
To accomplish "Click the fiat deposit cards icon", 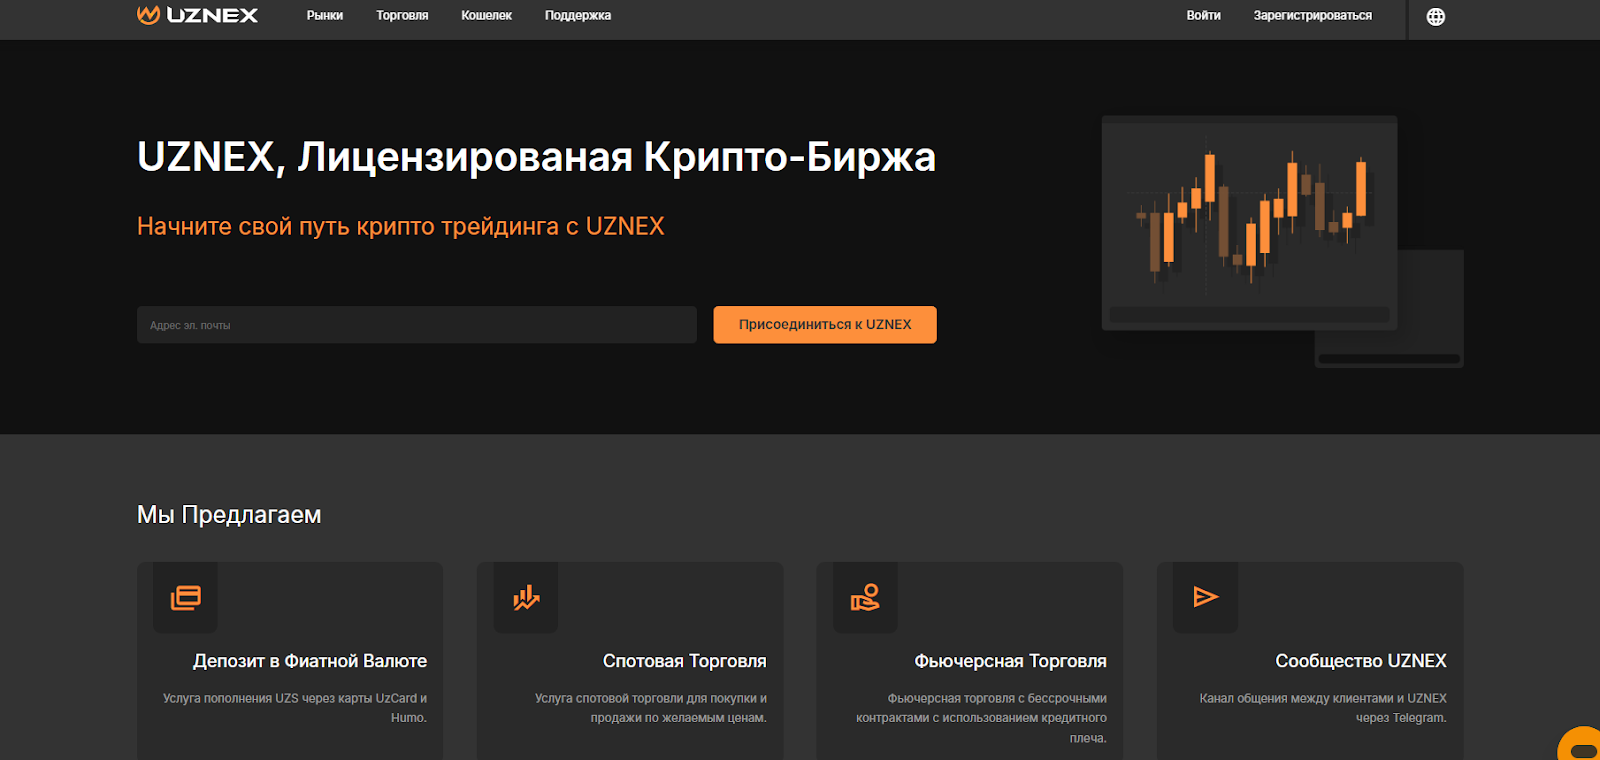I will [186, 597].
